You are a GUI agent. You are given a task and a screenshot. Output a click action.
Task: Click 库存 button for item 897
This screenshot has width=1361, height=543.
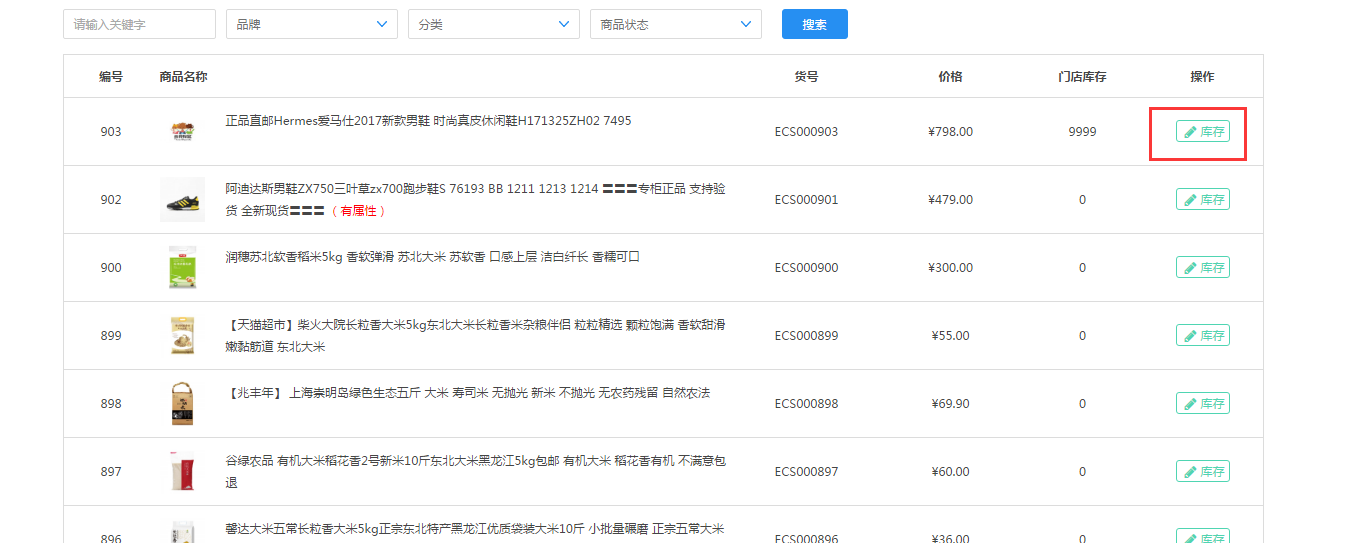click(1203, 472)
